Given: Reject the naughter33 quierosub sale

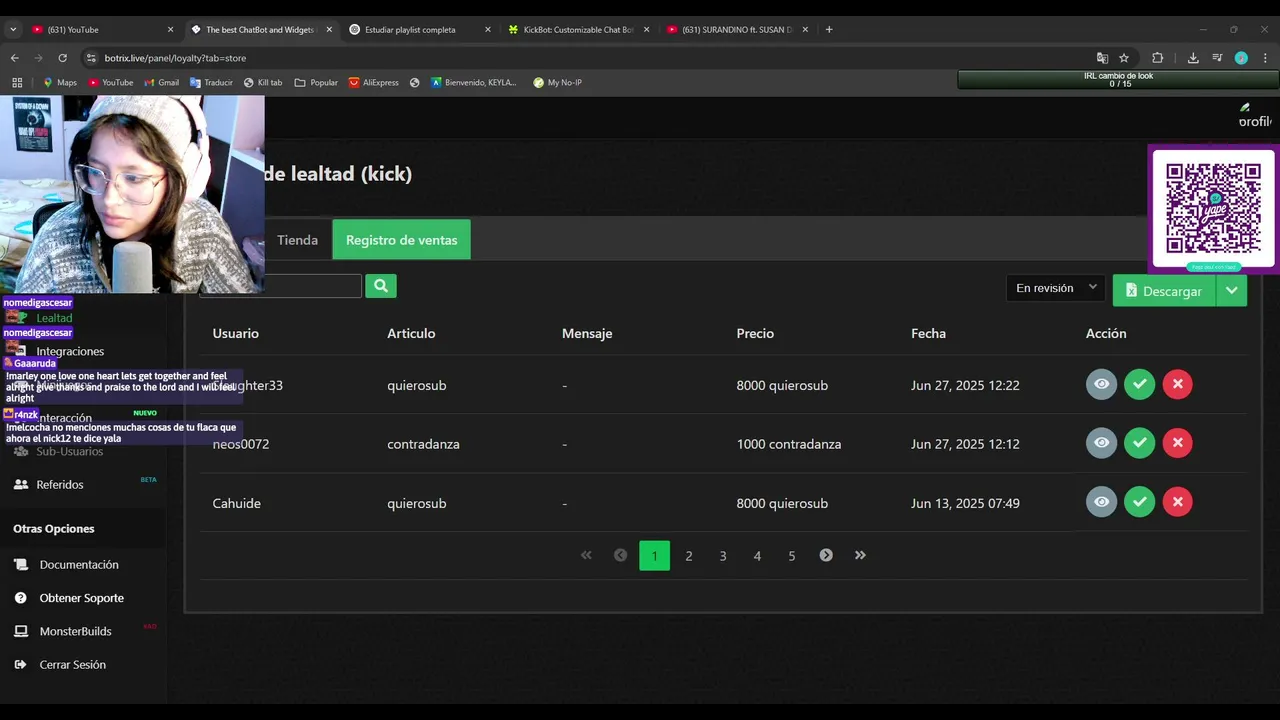Looking at the screenshot, I should coord(1177,384).
